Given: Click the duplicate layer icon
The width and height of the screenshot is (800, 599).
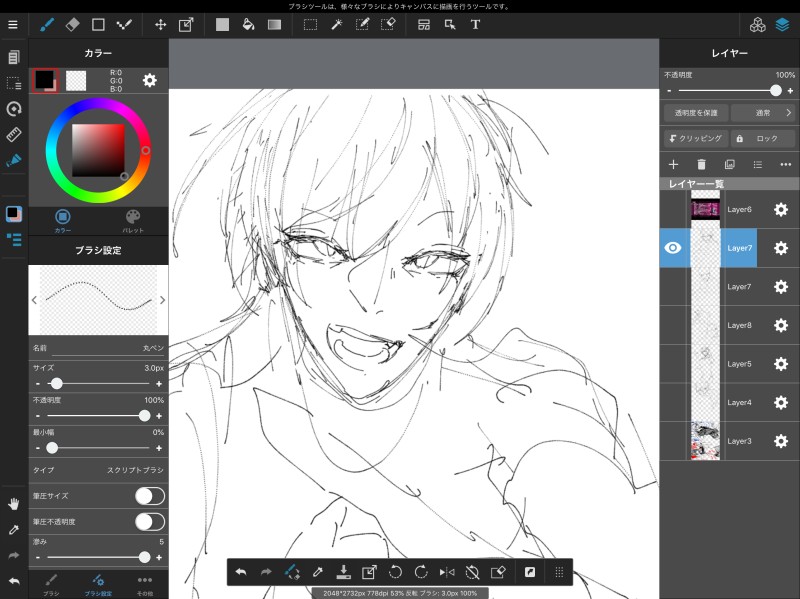Looking at the screenshot, I should (730, 164).
